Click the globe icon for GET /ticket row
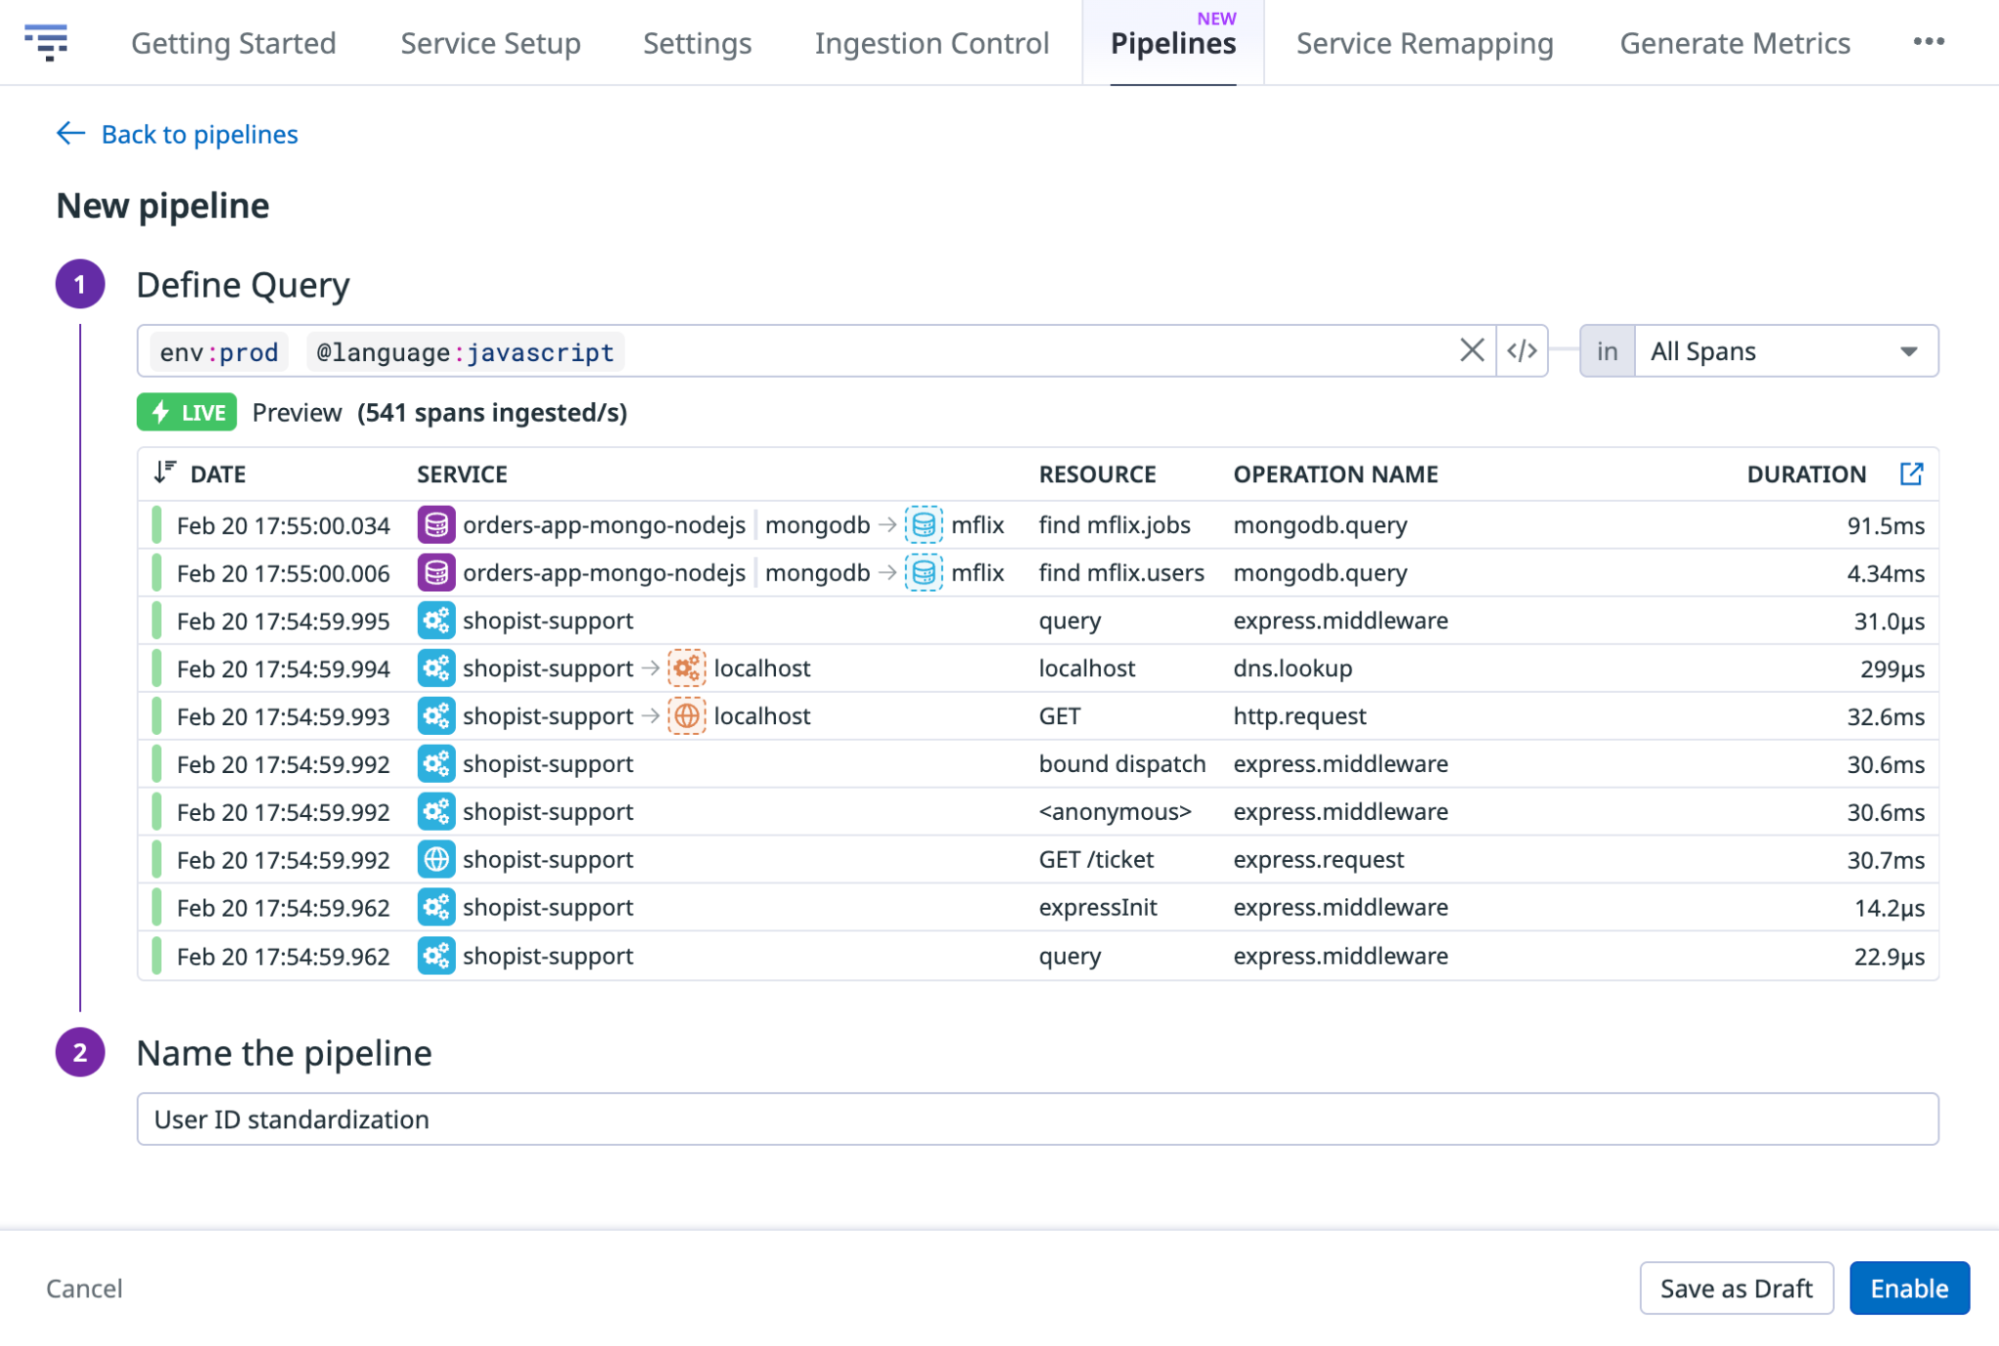The height and width of the screenshot is (1346, 1999). tap(436, 860)
